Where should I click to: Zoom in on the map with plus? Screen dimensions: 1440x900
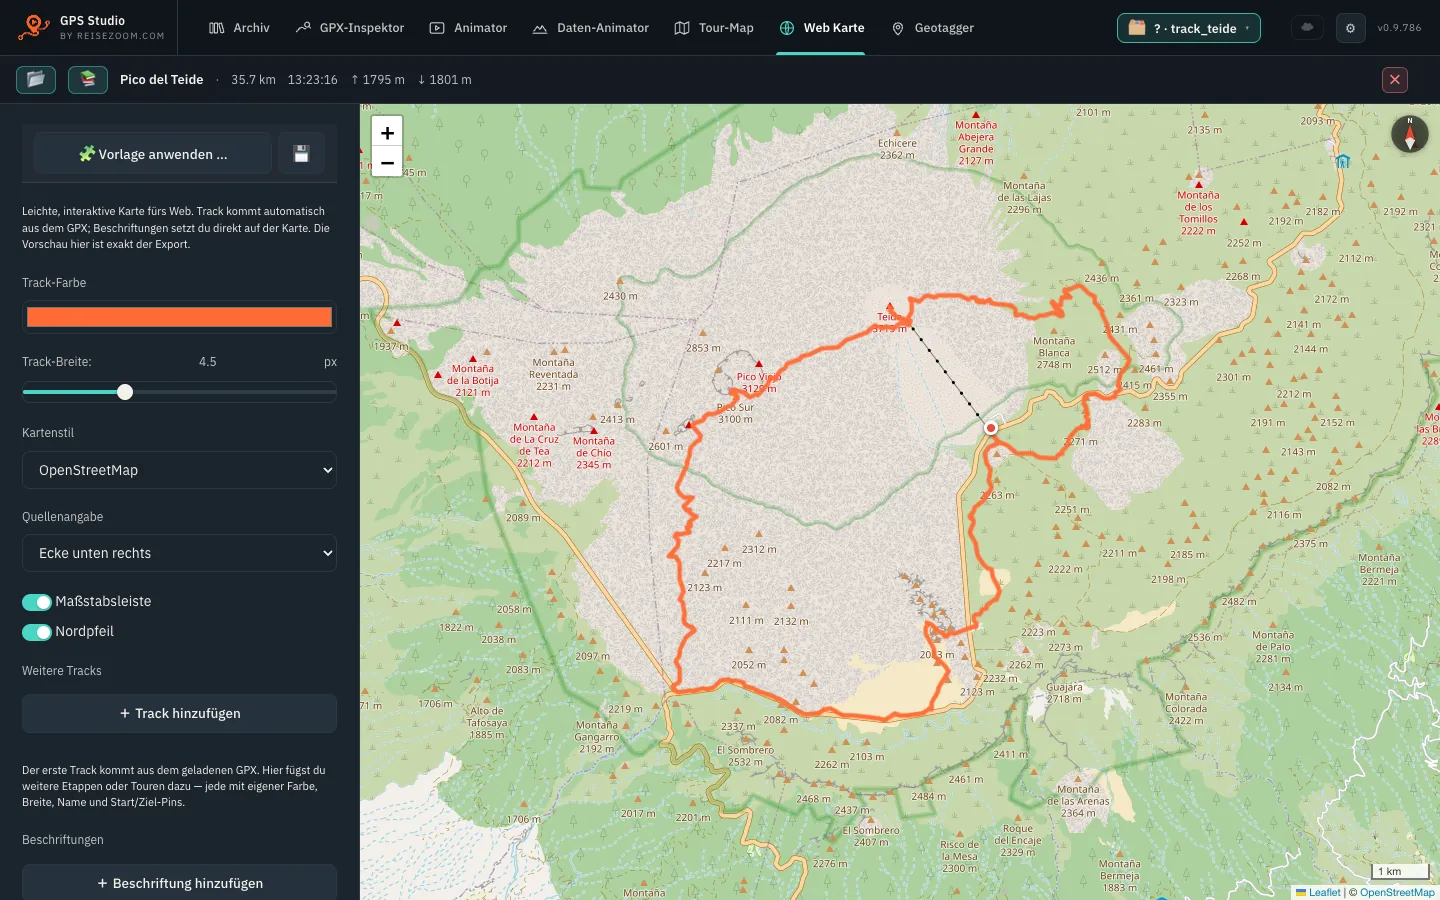(387, 132)
